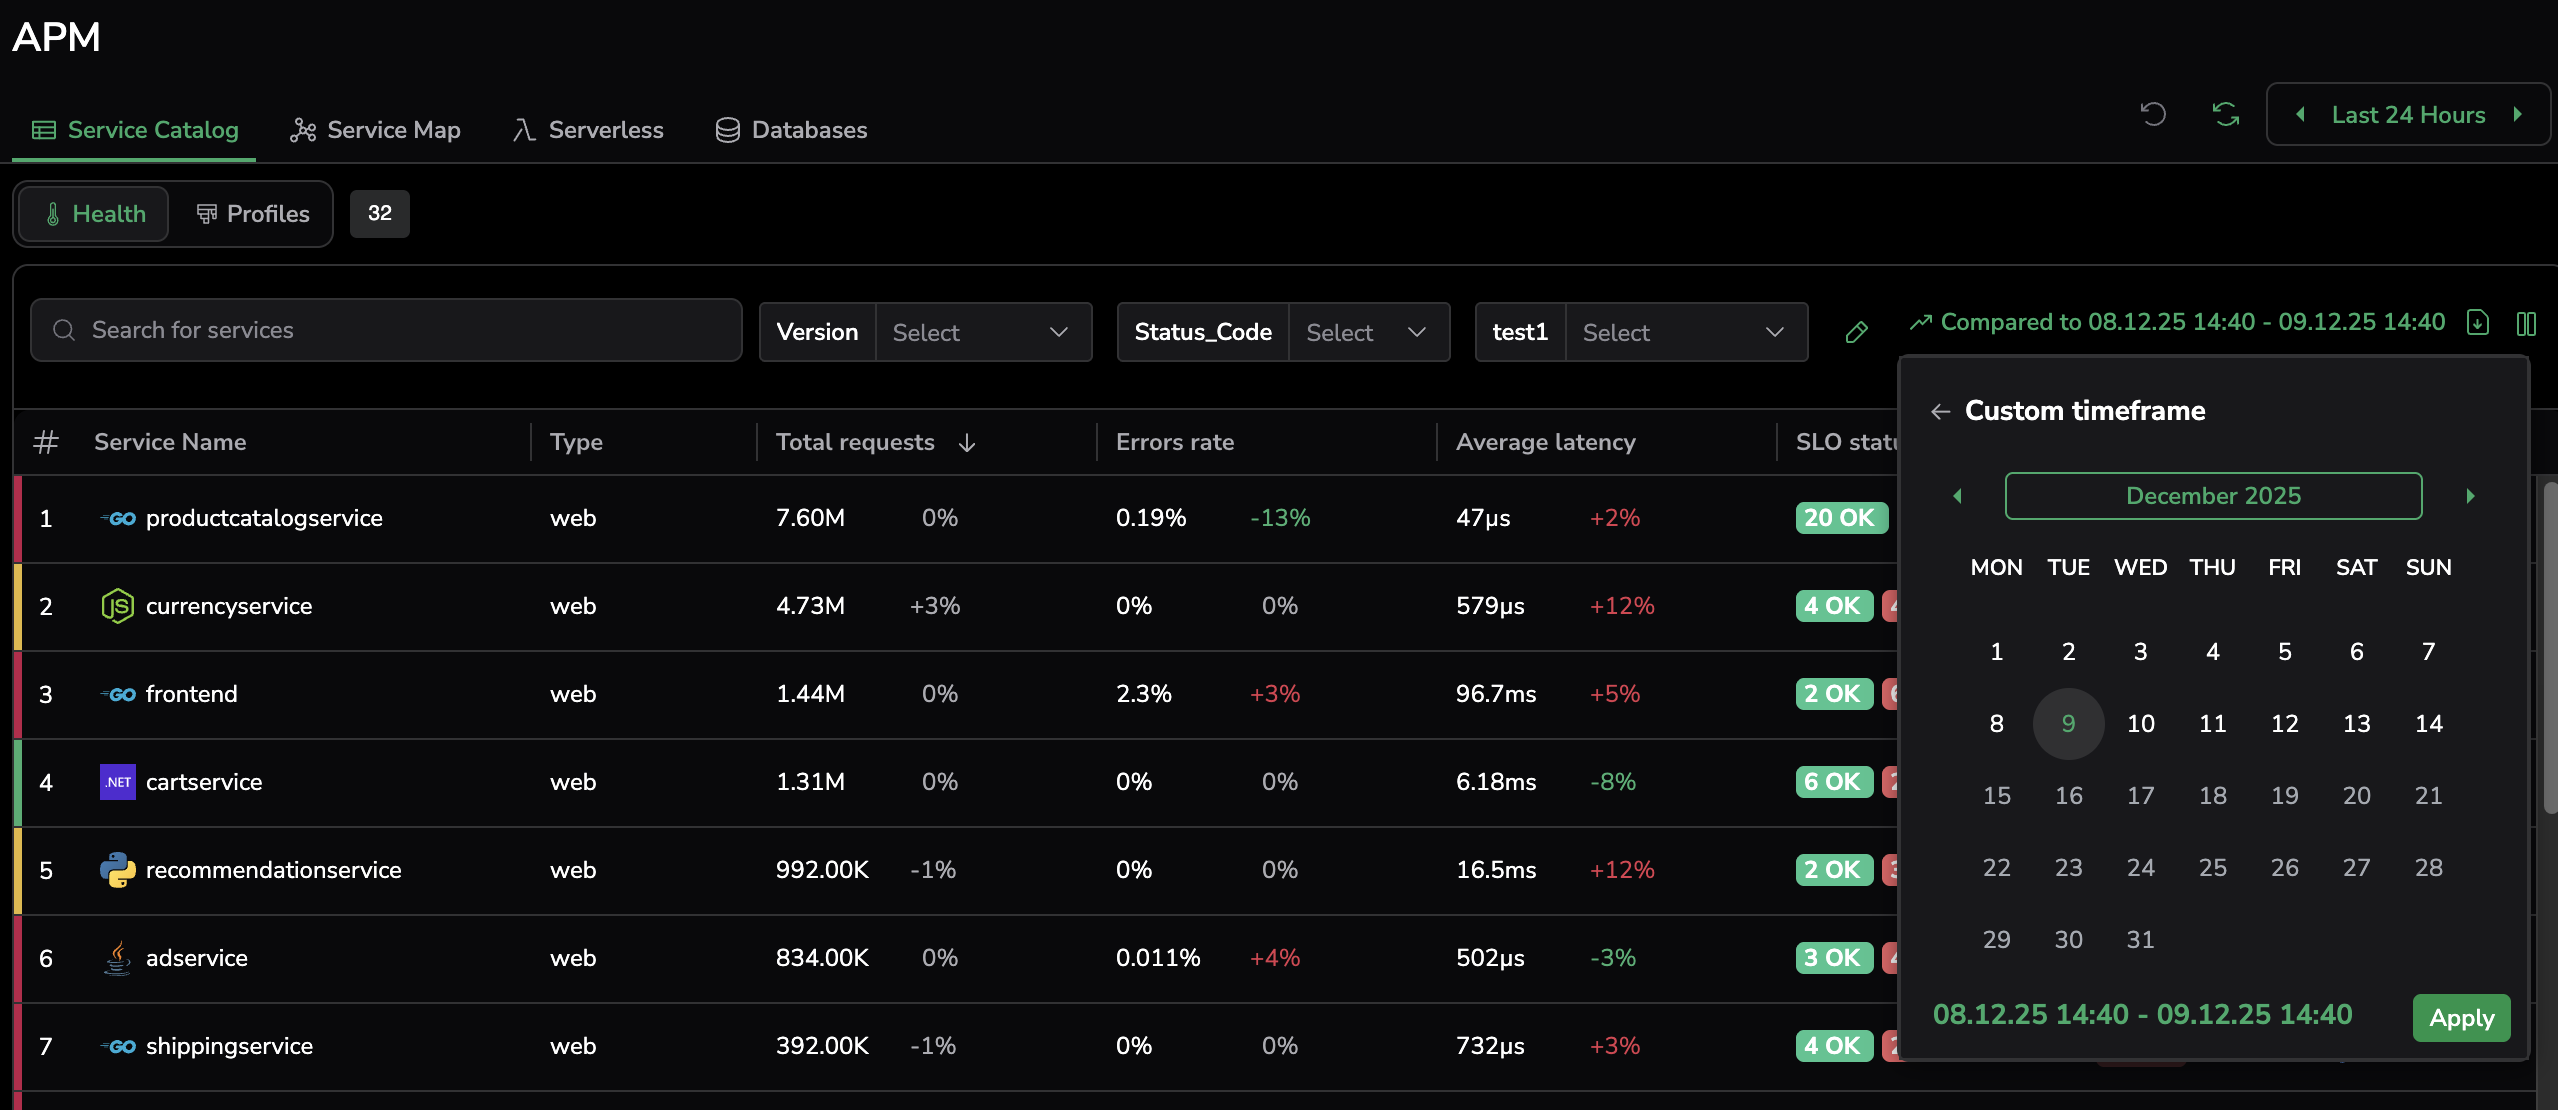Viewport: 2558px width, 1110px height.
Task: Expand the test1 select dropdown
Action: 1685,332
